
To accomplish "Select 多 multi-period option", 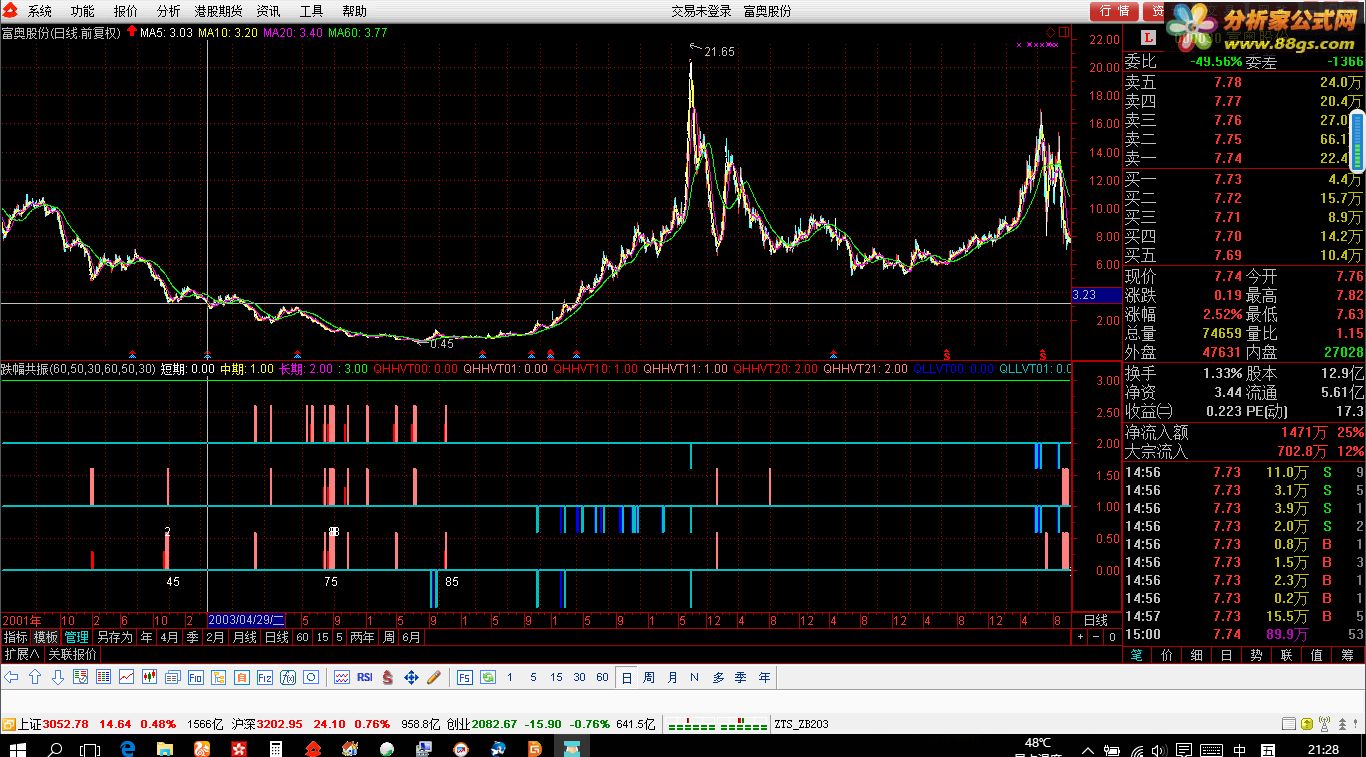I will [718, 677].
